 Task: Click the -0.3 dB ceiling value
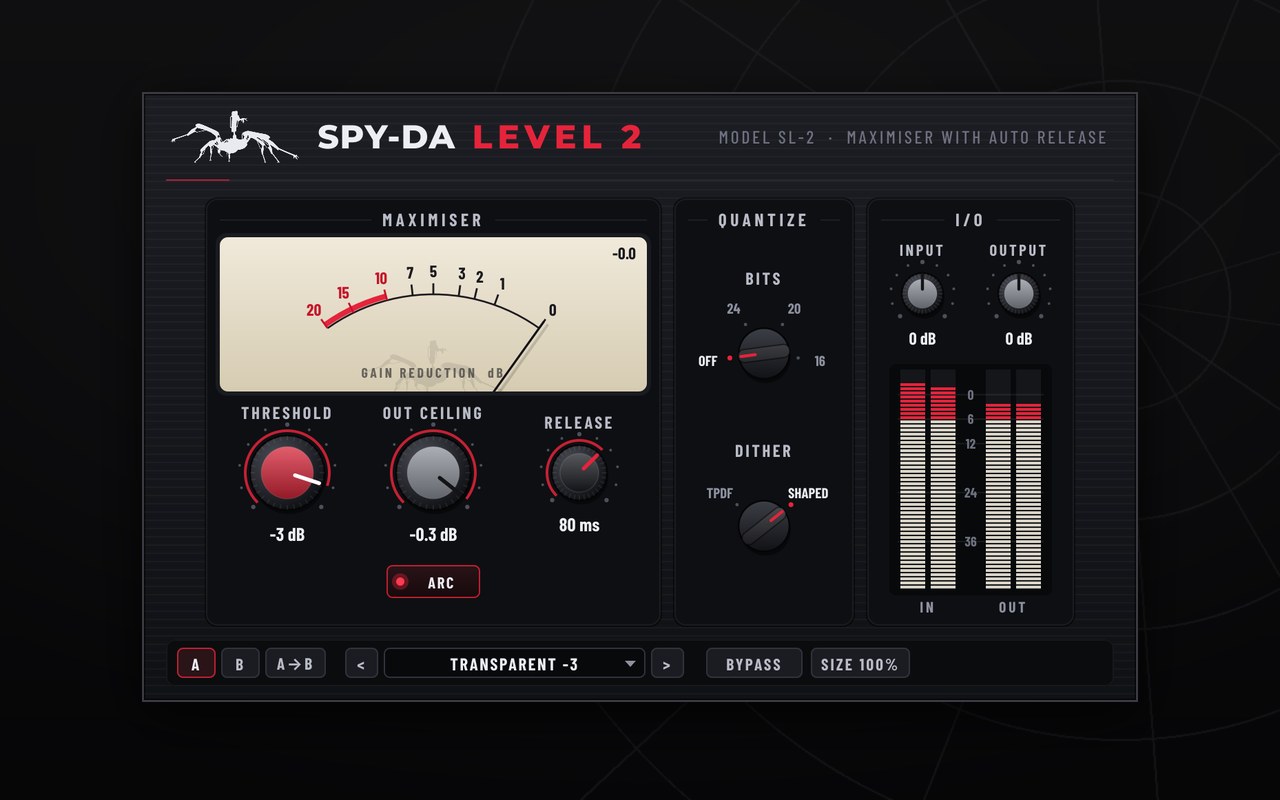433,534
